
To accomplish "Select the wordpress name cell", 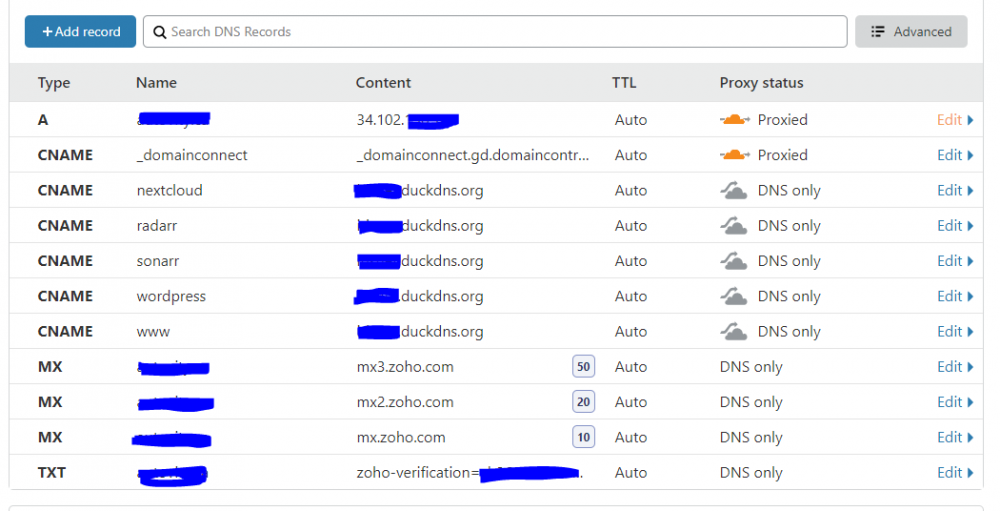I will click(x=171, y=297).
